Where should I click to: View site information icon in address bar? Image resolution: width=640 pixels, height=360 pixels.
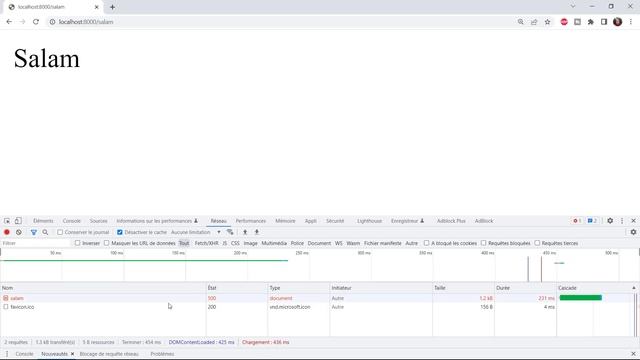[x=52, y=22]
